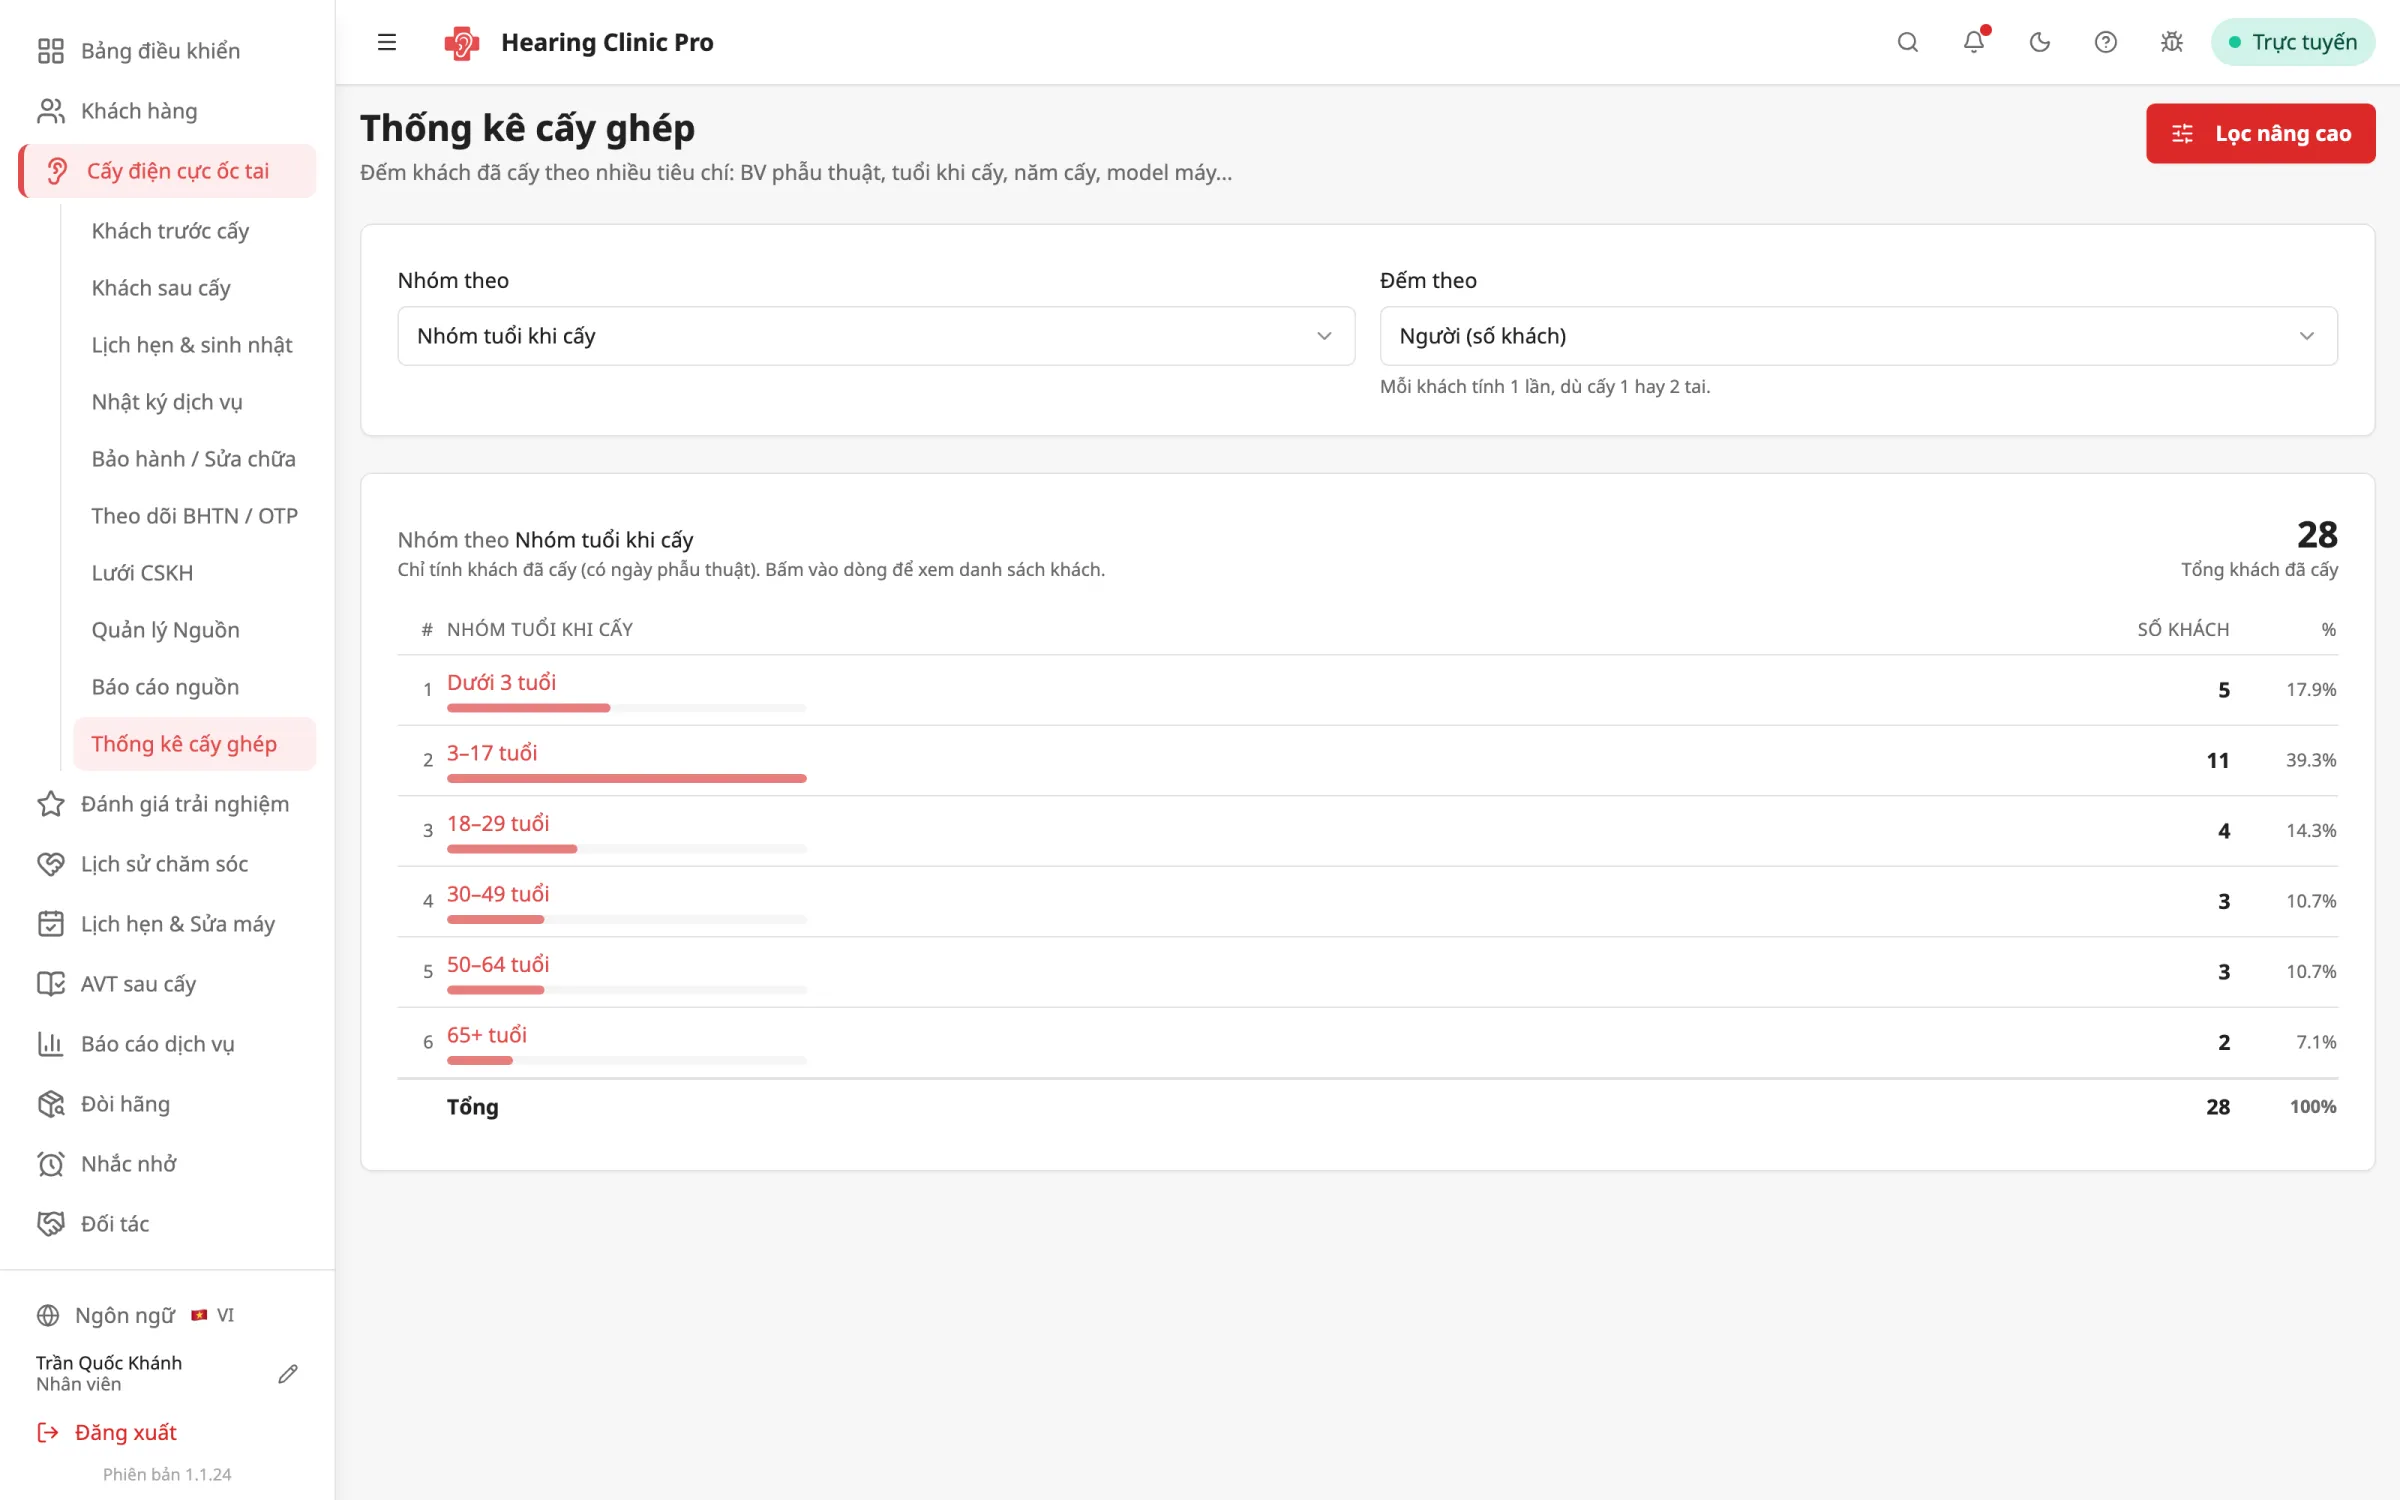Open the help question mark icon
Viewport: 2400px width, 1500px height.
coord(2106,42)
